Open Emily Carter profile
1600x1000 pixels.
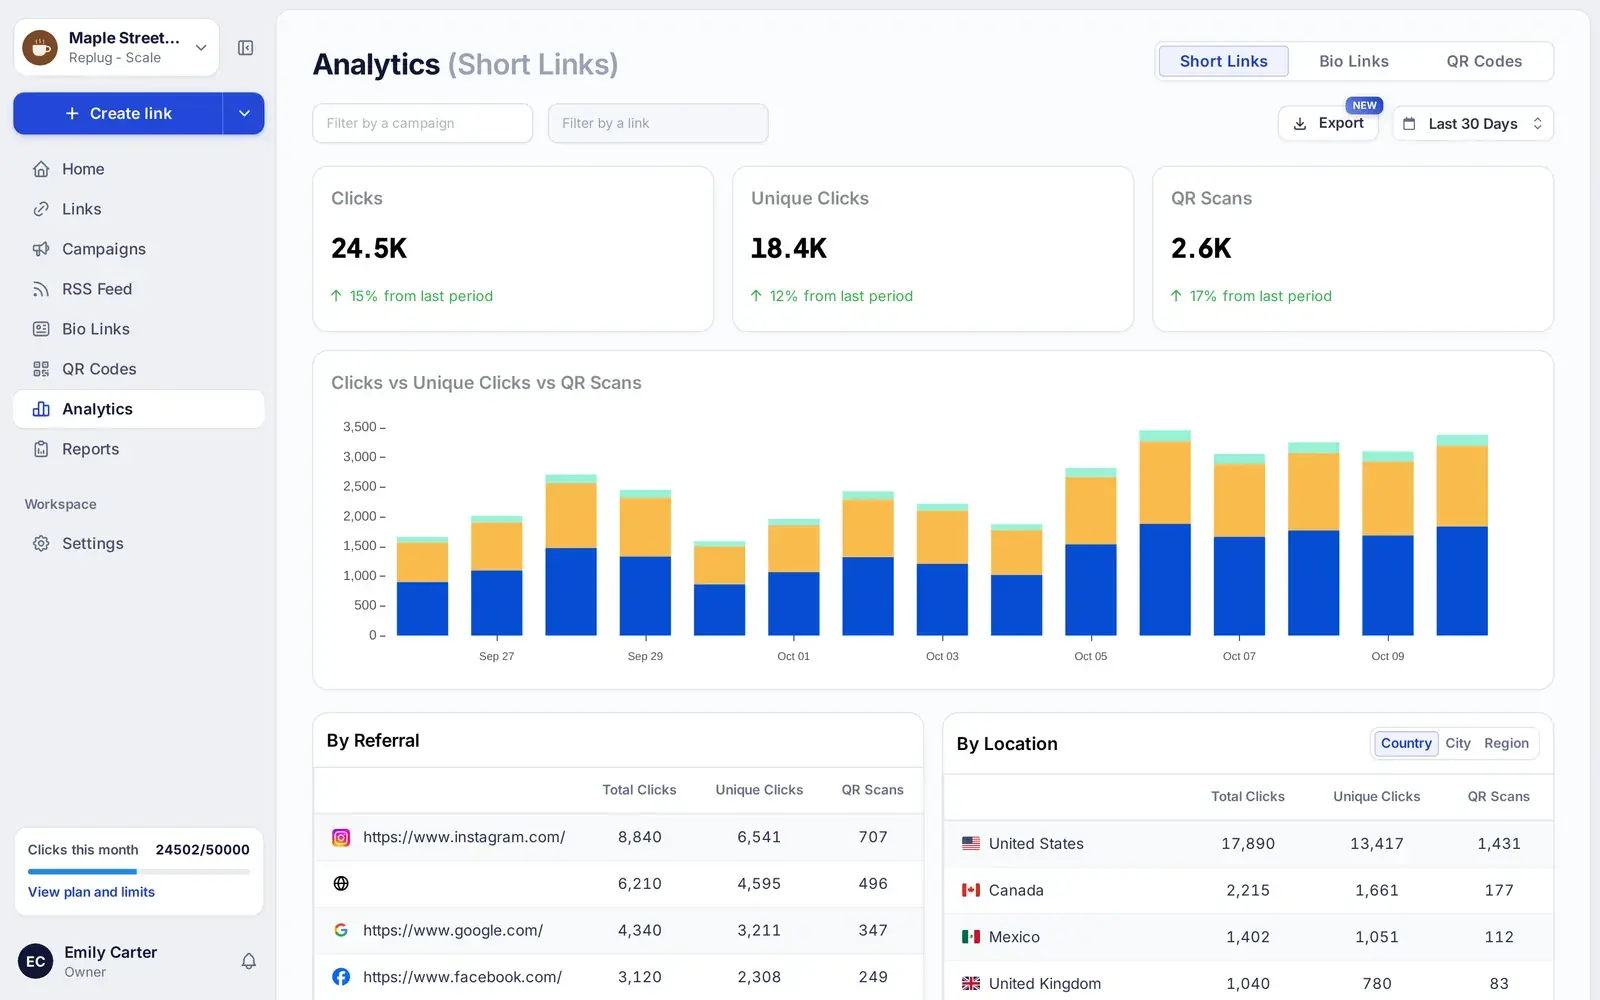pyautogui.click(x=110, y=961)
